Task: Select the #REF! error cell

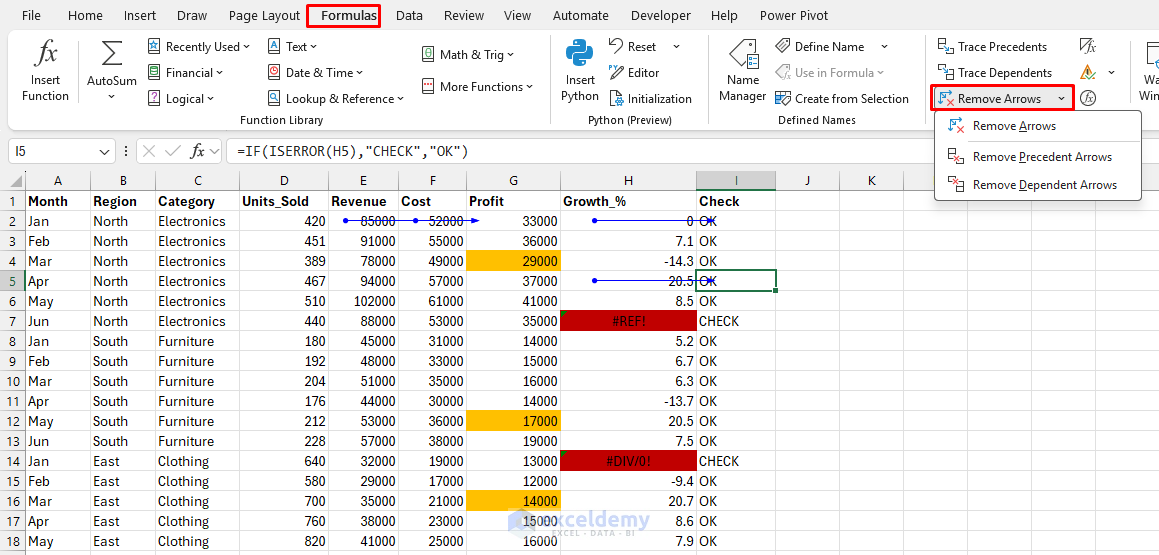Action: click(x=628, y=321)
